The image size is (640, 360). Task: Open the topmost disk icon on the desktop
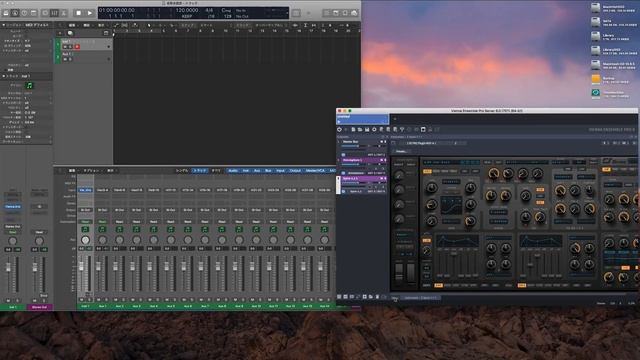pyautogui.click(x=596, y=8)
